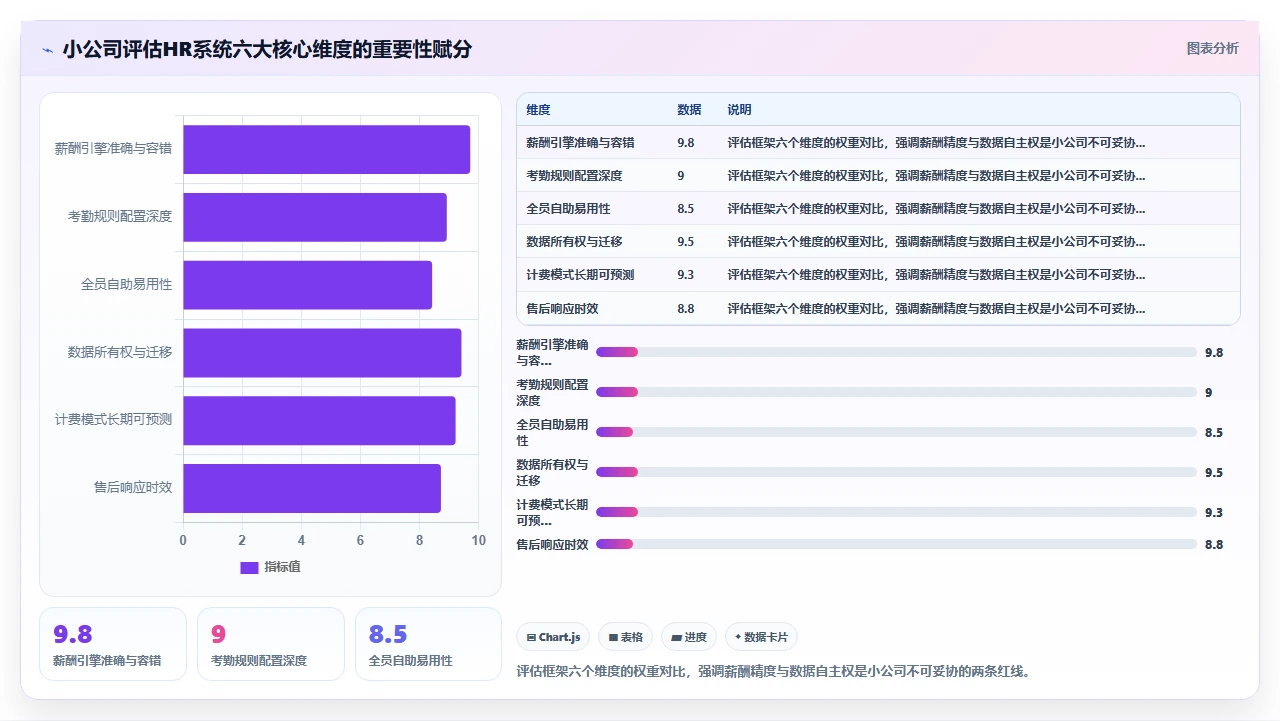The width and height of the screenshot is (1280, 721).
Task: Click progress bar for 考勤规则配置深度
Action: tap(896, 392)
